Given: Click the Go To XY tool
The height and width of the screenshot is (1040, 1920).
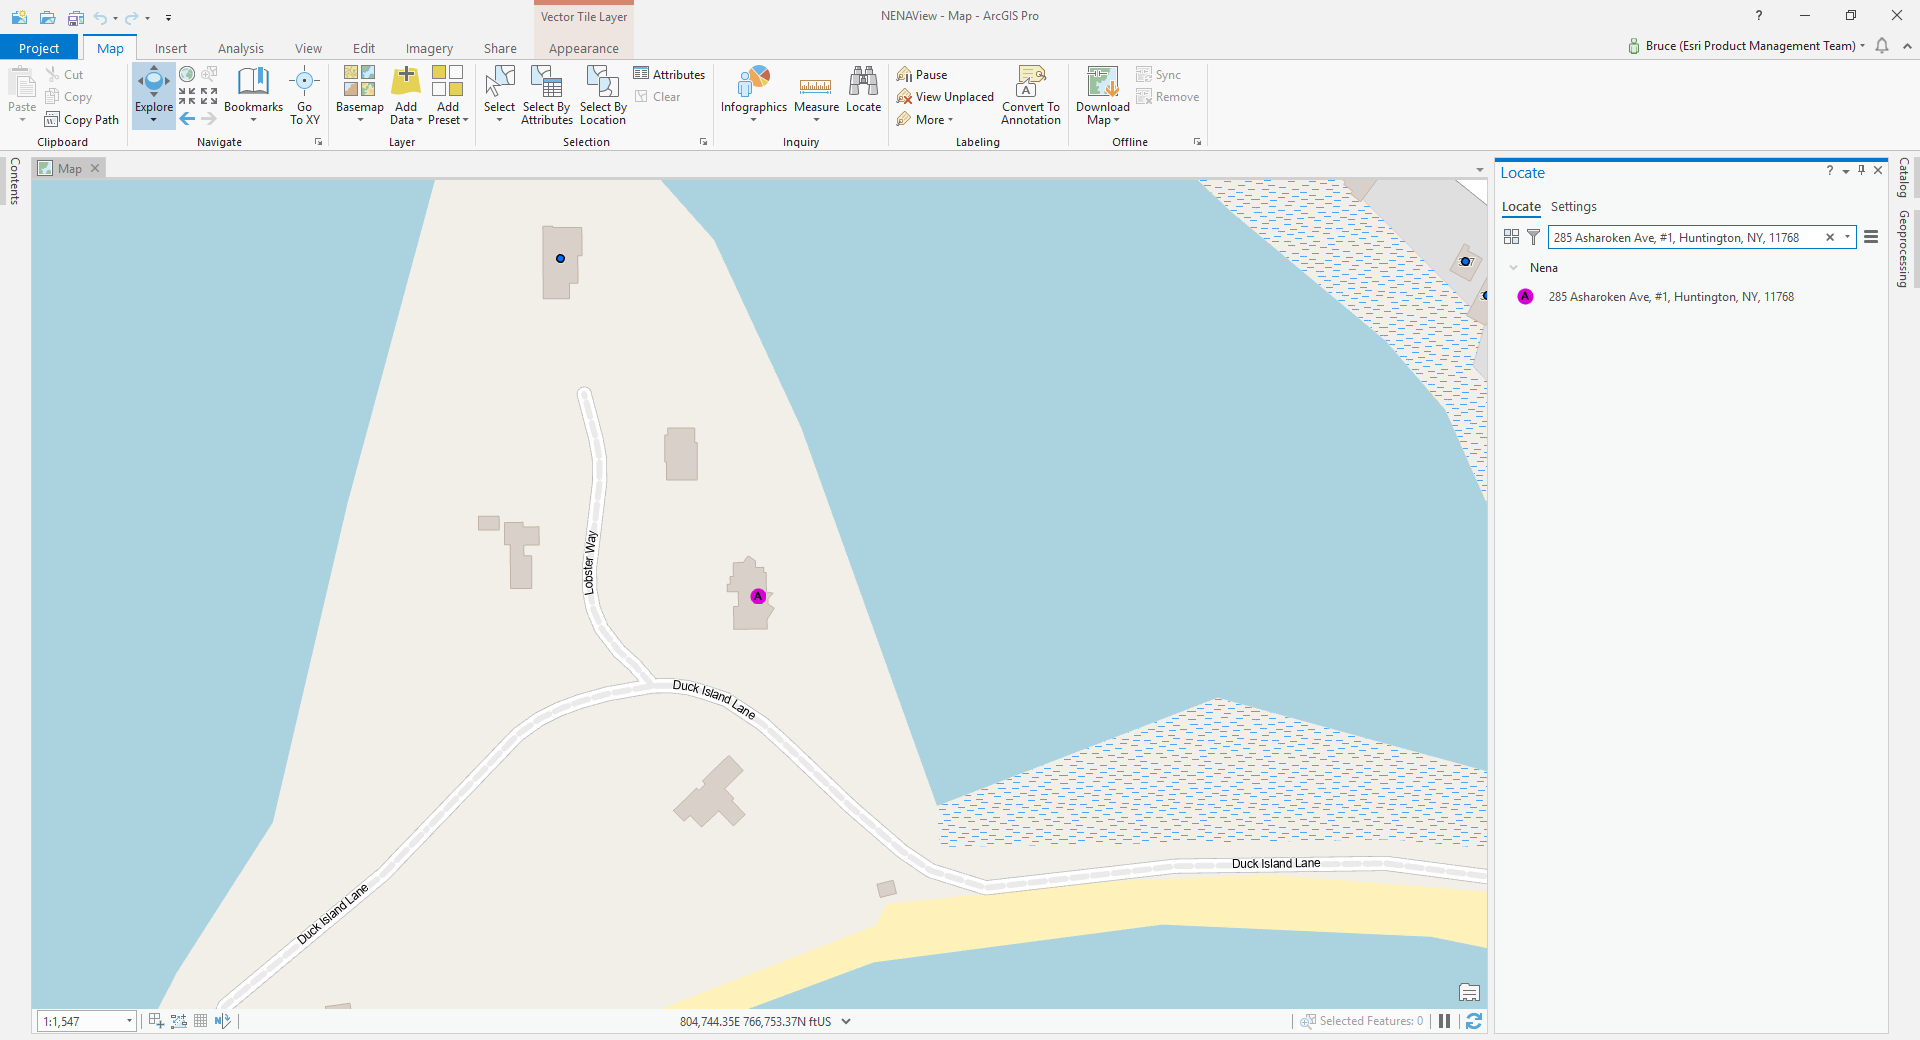Looking at the screenshot, I should [304, 95].
